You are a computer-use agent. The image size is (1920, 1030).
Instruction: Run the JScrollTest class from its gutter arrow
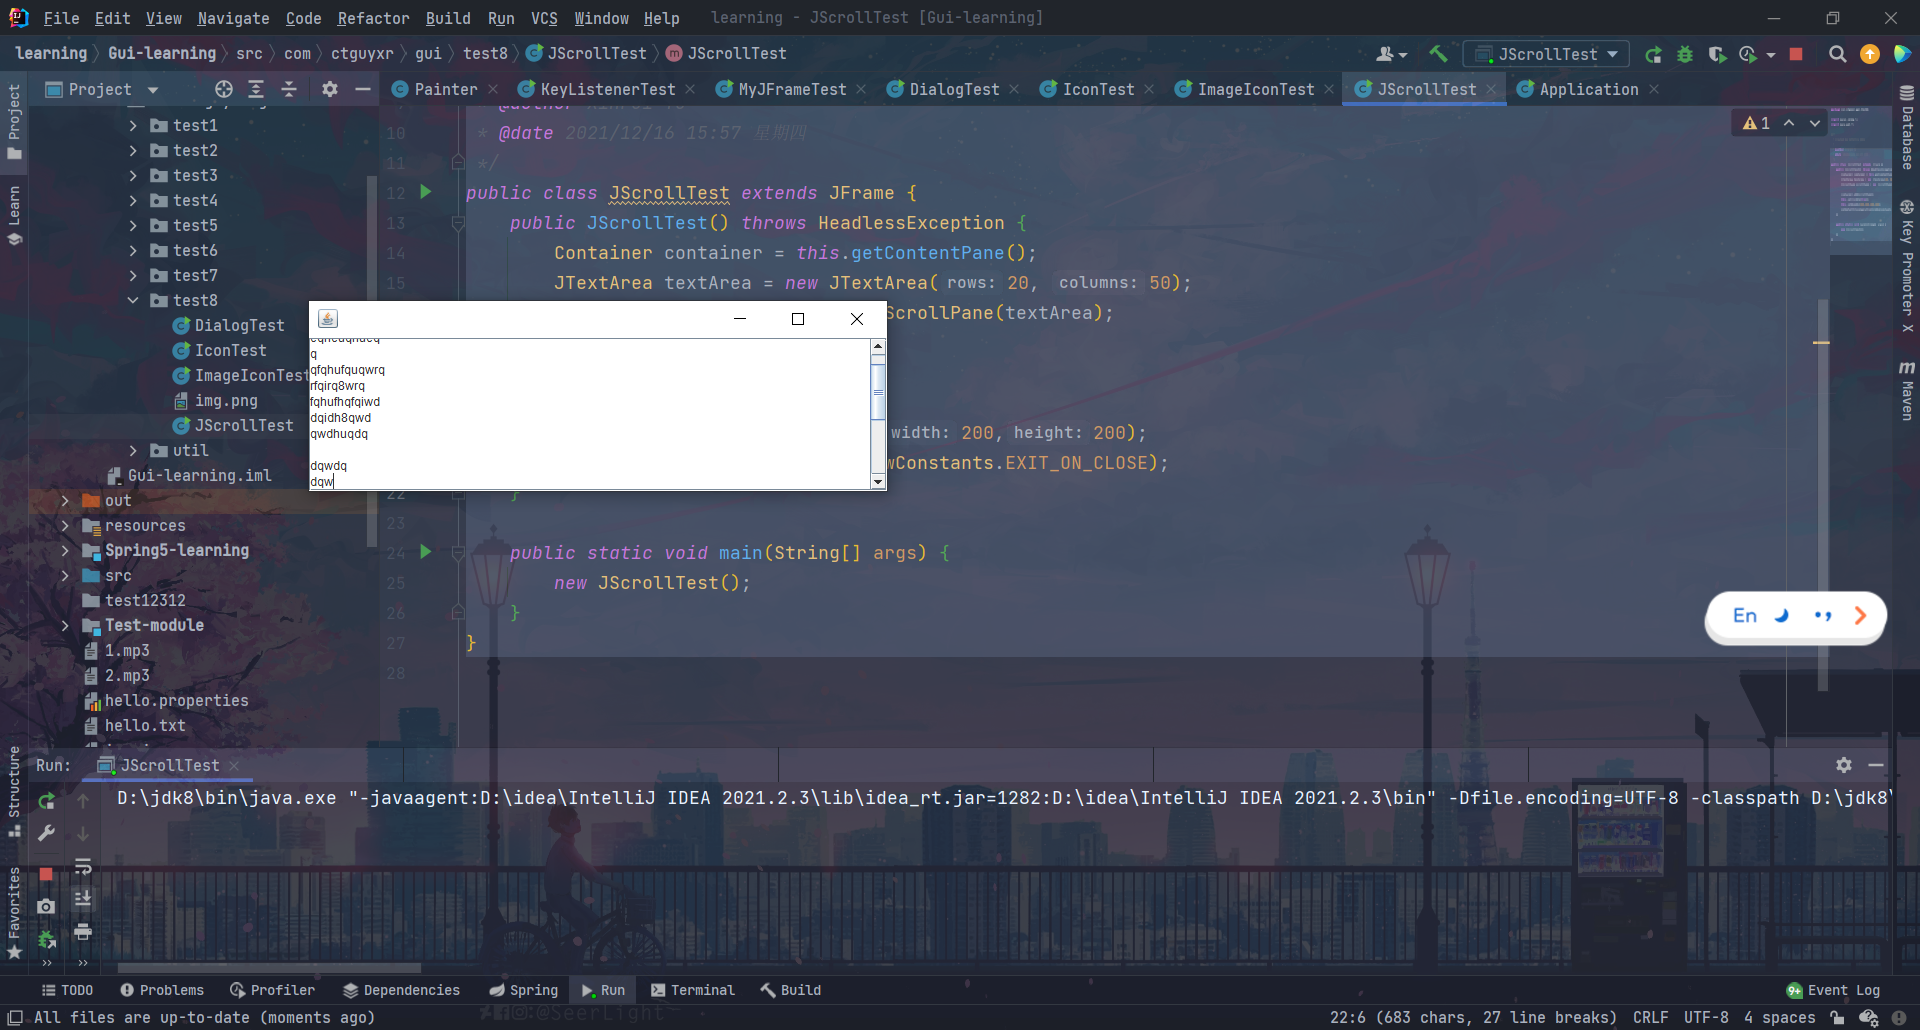tap(426, 192)
